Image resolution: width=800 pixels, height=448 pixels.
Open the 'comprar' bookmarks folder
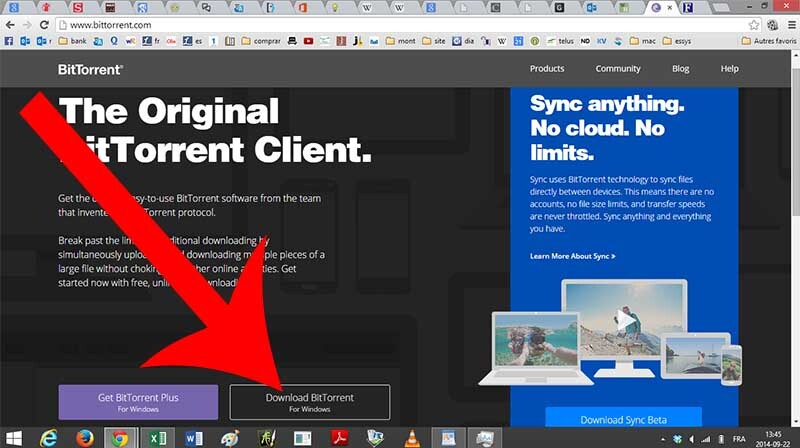point(261,41)
